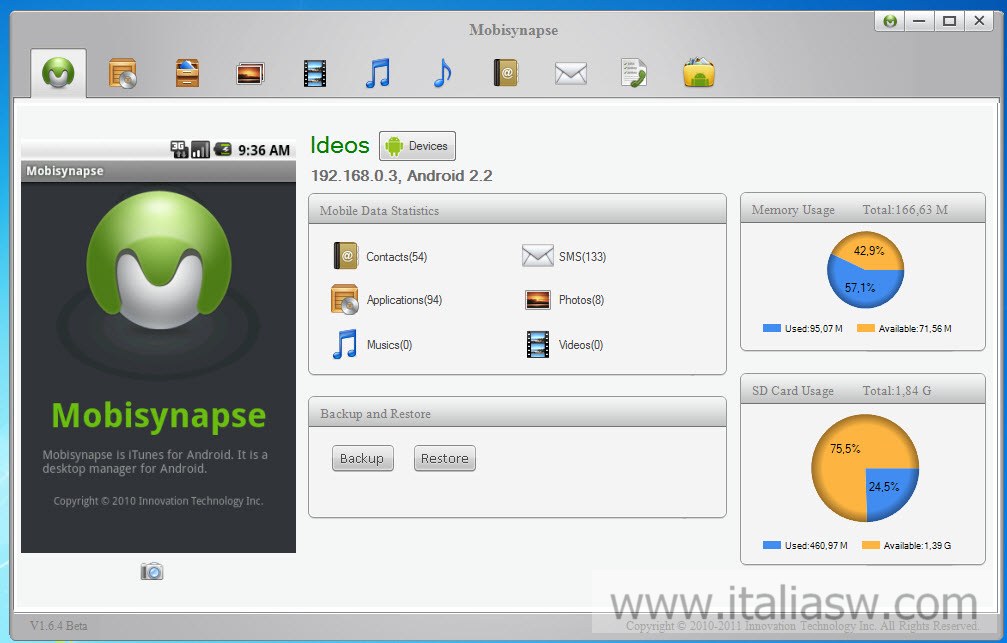This screenshot has height=643, width=1007.
Task: Click the Mobisynapse menu icon in title bar
Action: pyautogui.click(x=890, y=21)
